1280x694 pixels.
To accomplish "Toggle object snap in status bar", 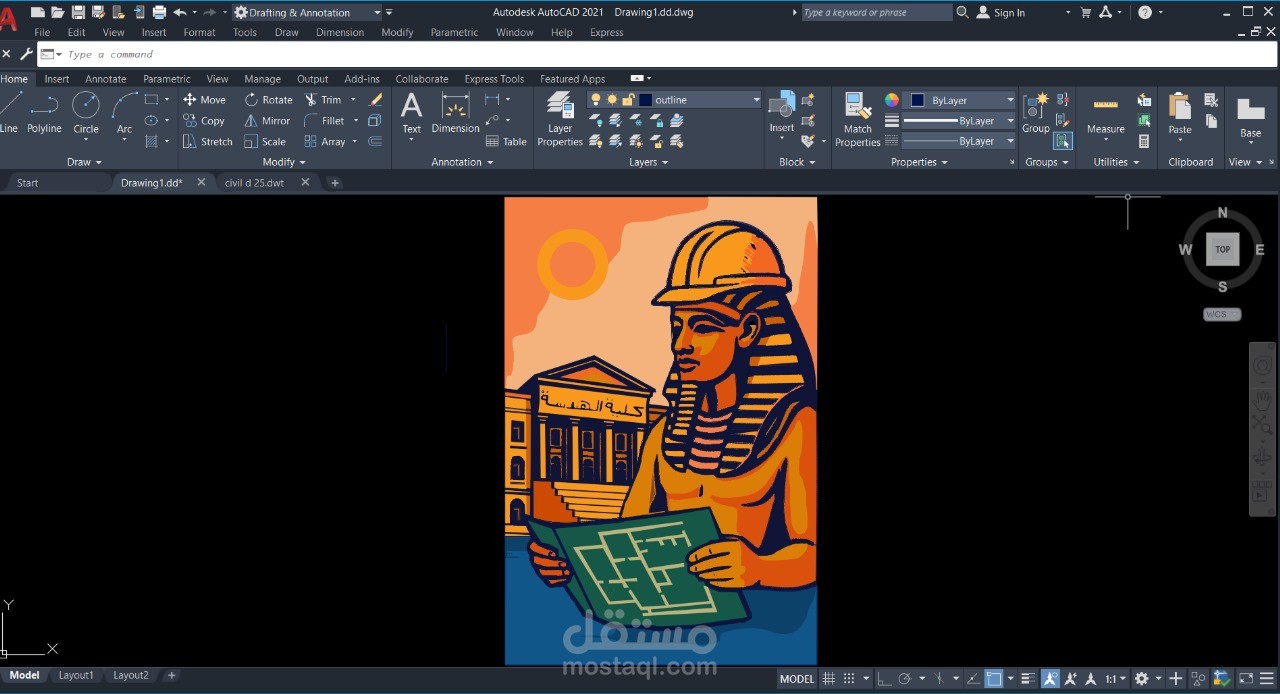I will pyautogui.click(x=993, y=679).
